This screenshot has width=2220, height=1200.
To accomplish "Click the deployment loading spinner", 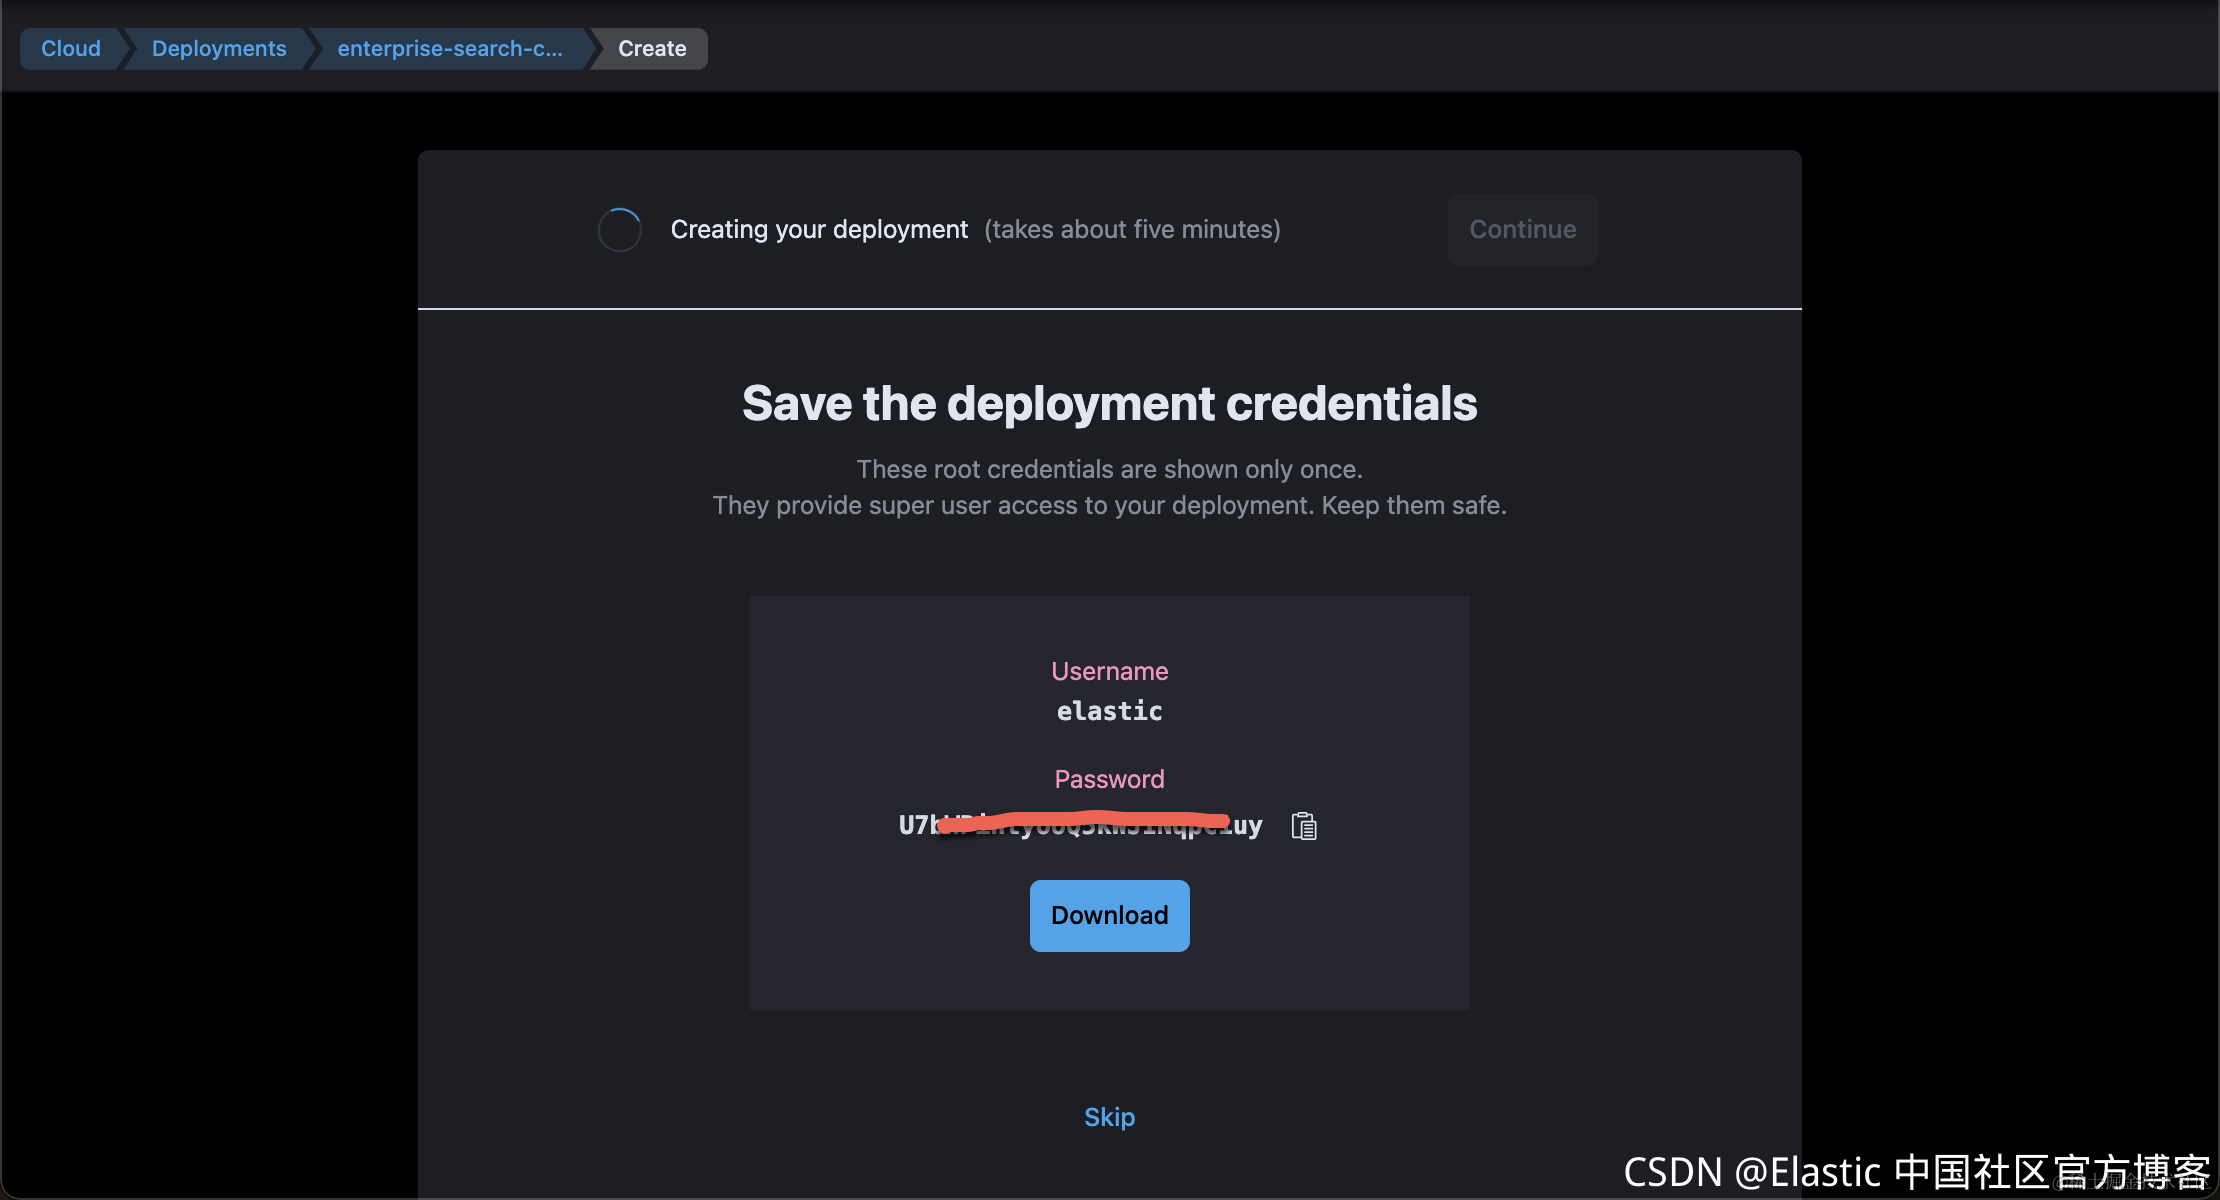I will tap(619, 230).
